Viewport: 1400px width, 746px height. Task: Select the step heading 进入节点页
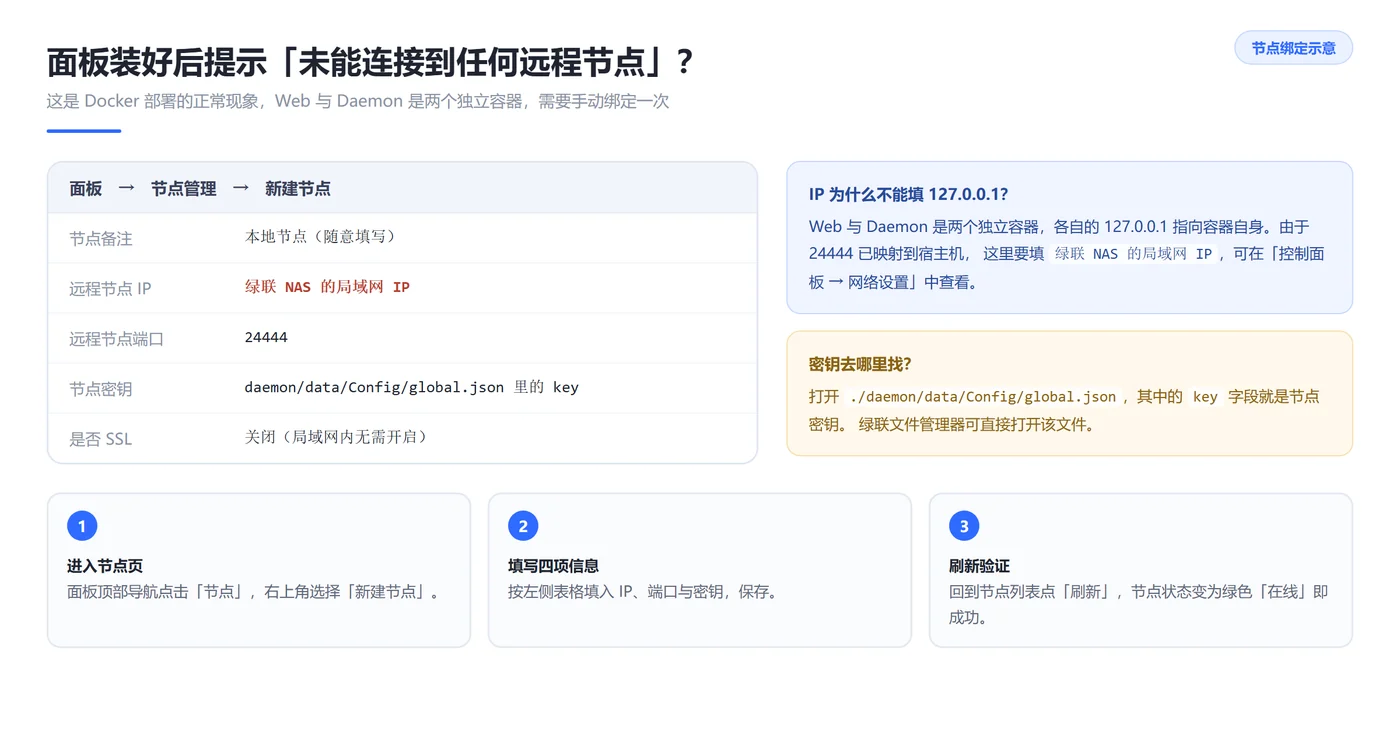pyautogui.click(x=105, y=566)
